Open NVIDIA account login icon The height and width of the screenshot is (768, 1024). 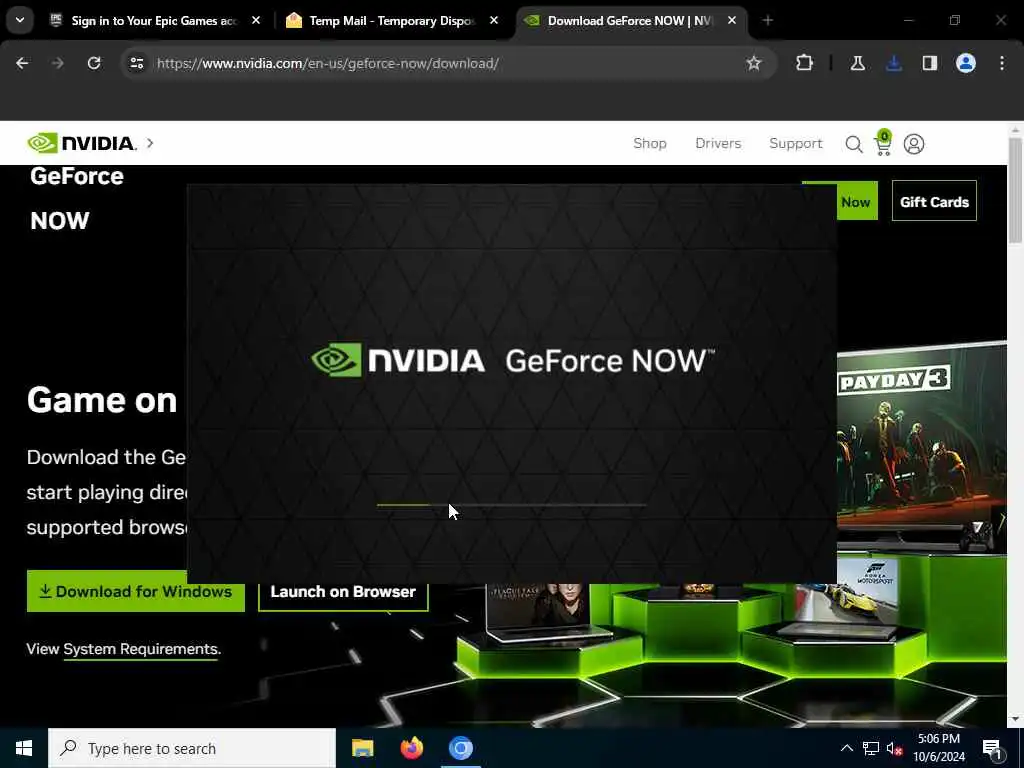[x=914, y=144]
